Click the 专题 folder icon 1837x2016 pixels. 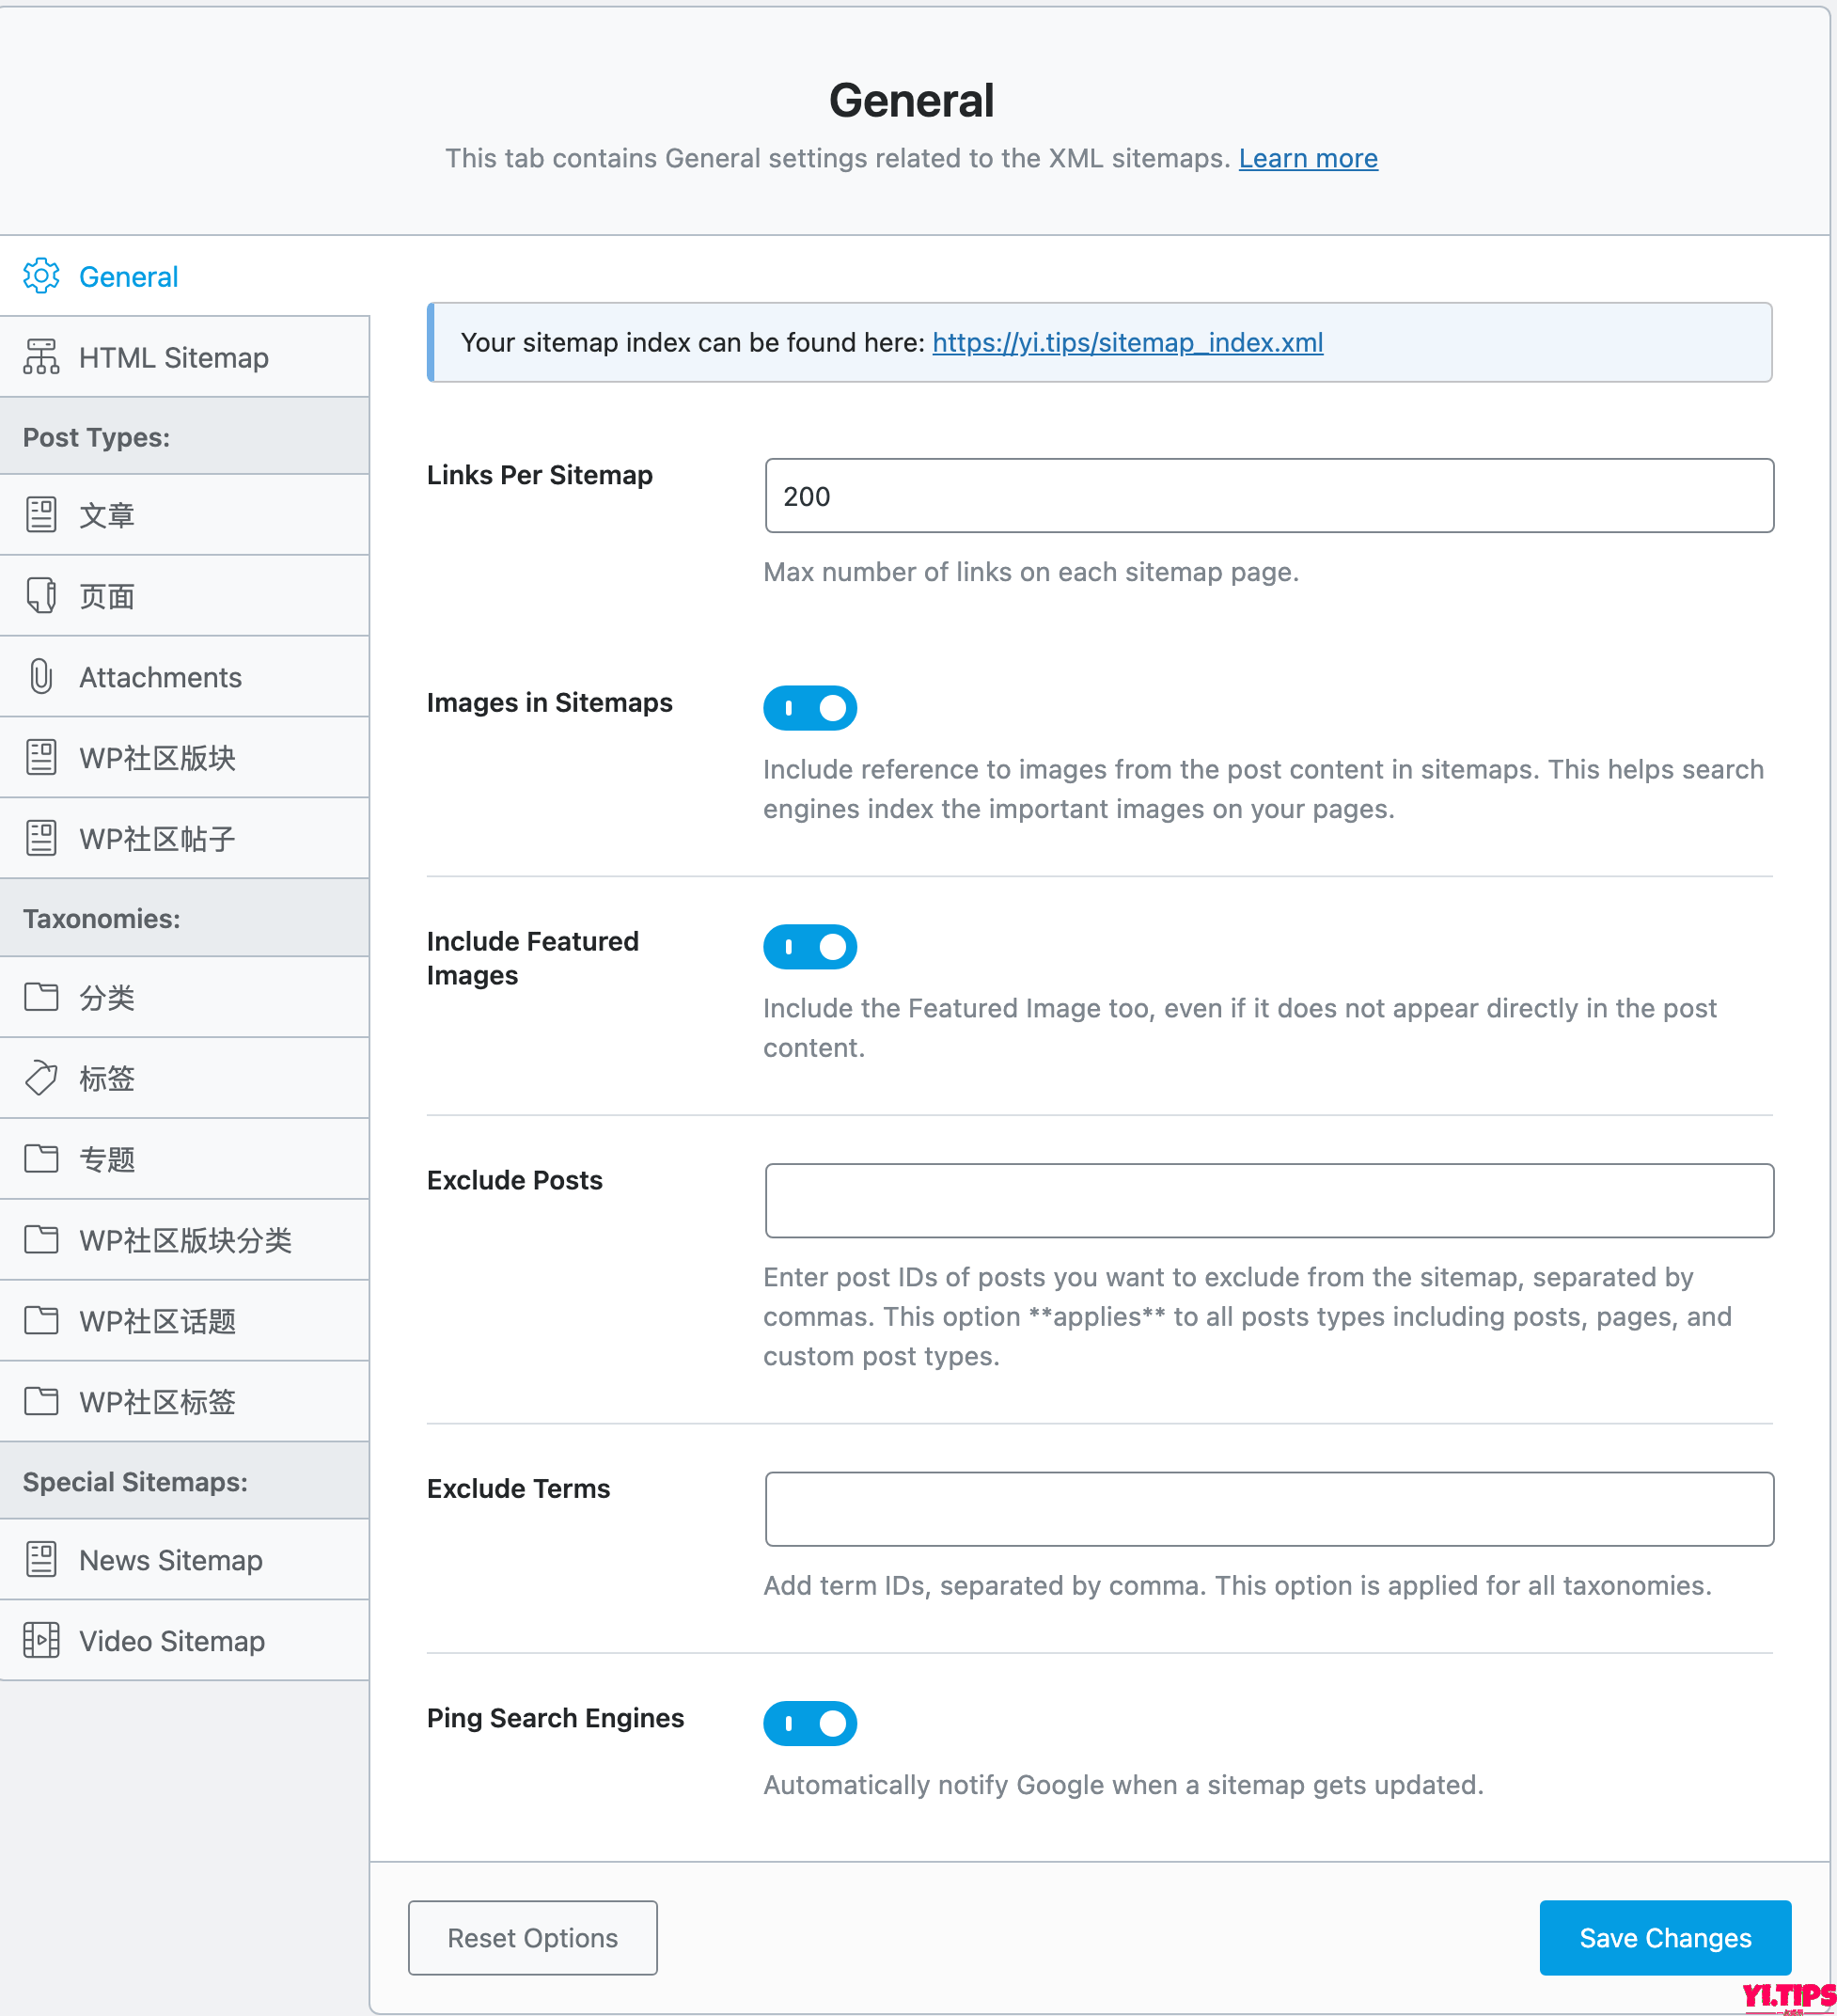pyautogui.click(x=41, y=1158)
